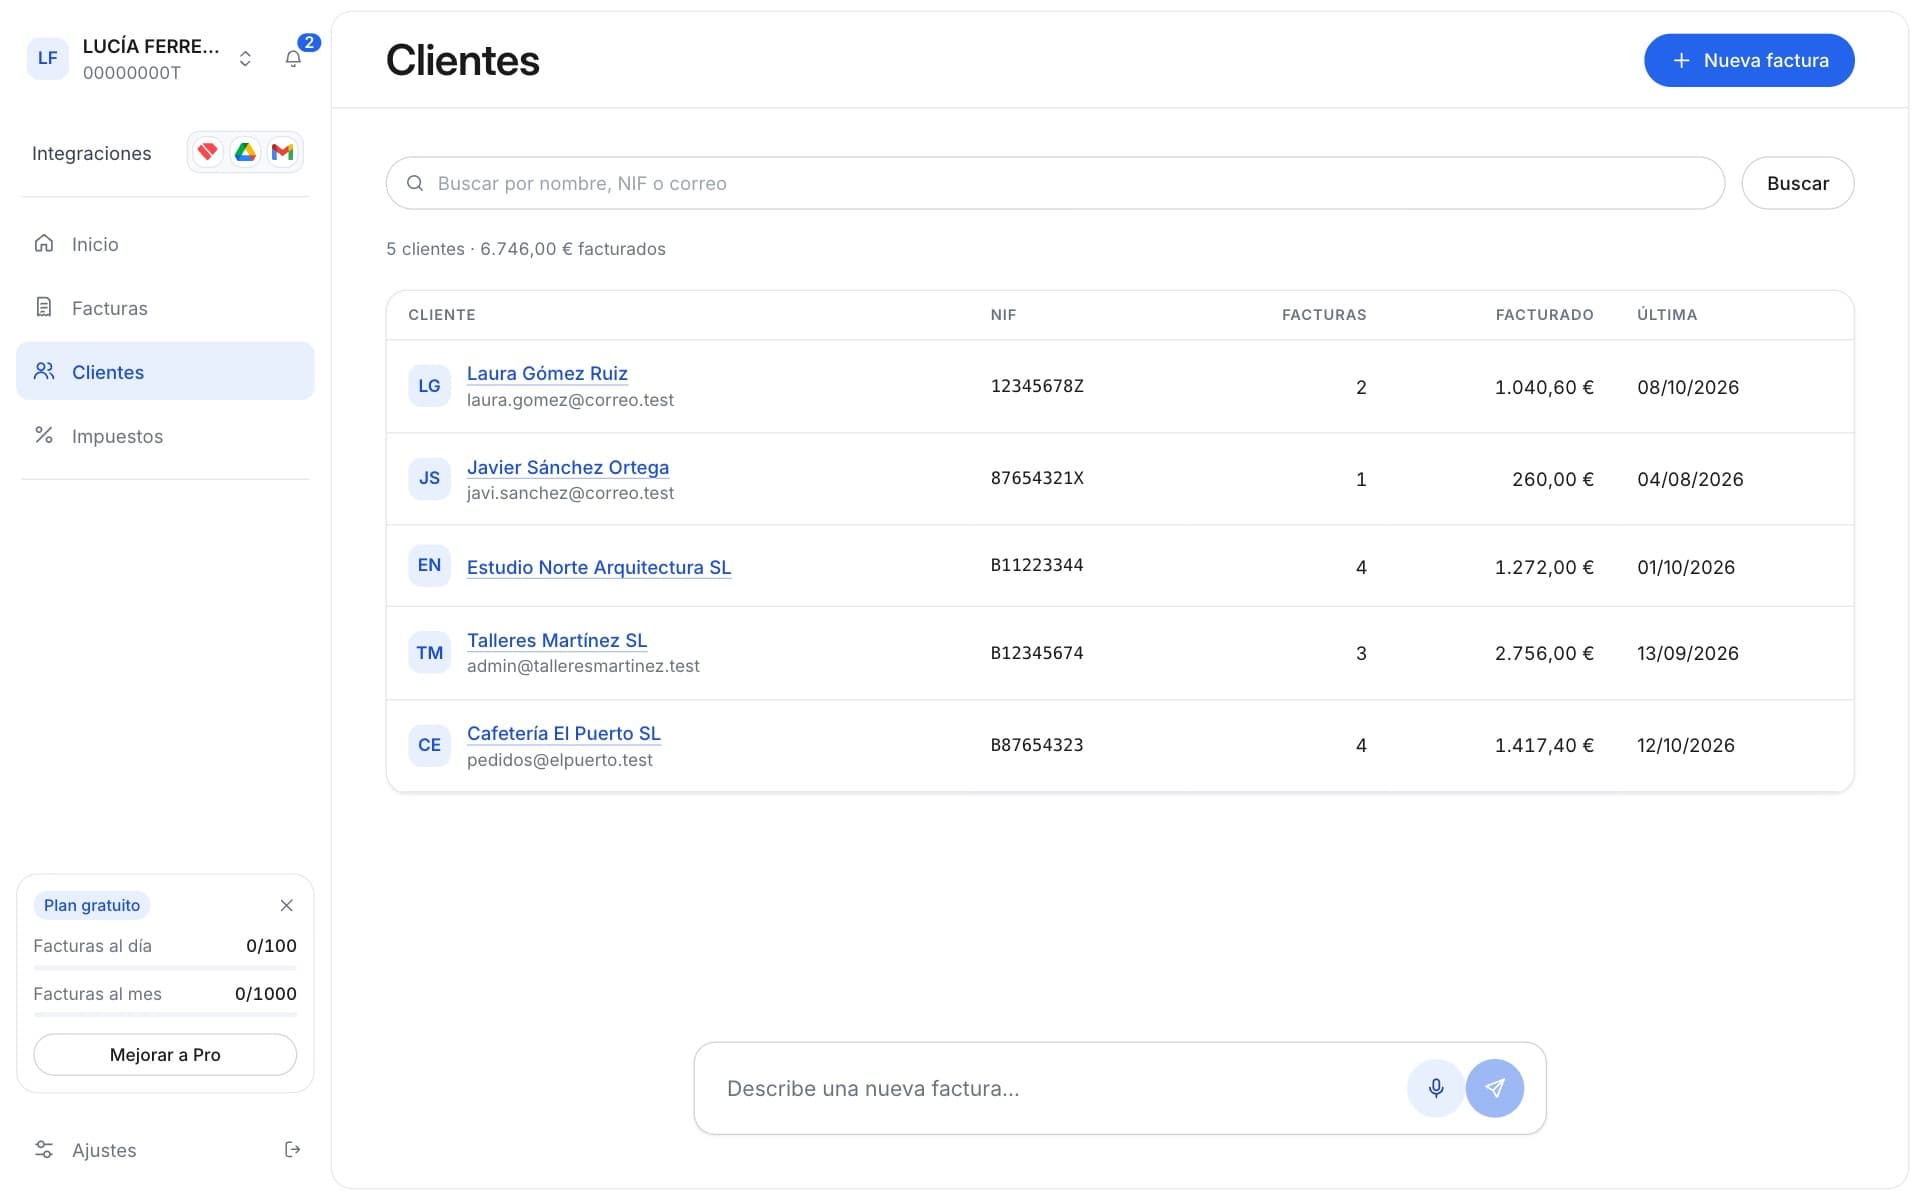This screenshot has height=1200, width=1920.
Task: Open the Google Drive integration icon
Action: pyautogui.click(x=245, y=152)
